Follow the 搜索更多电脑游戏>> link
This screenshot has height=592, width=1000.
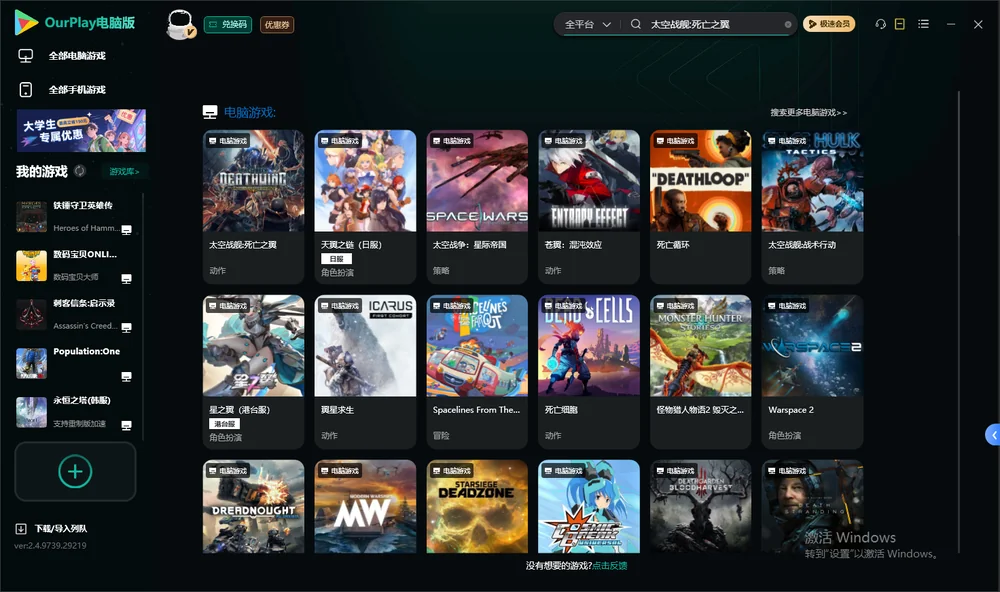coord(809,113)
